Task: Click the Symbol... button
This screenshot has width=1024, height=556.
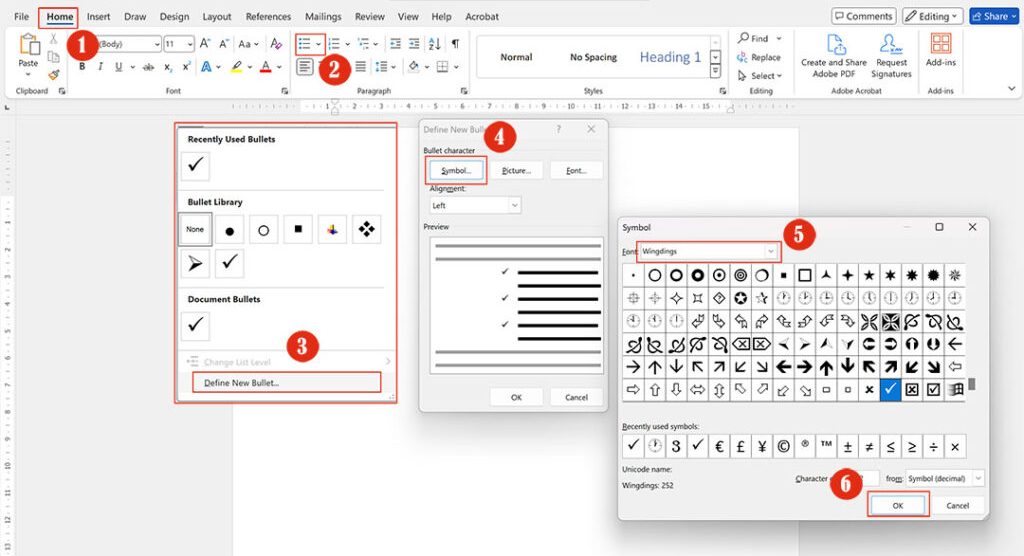Action: tap(456, 171)
